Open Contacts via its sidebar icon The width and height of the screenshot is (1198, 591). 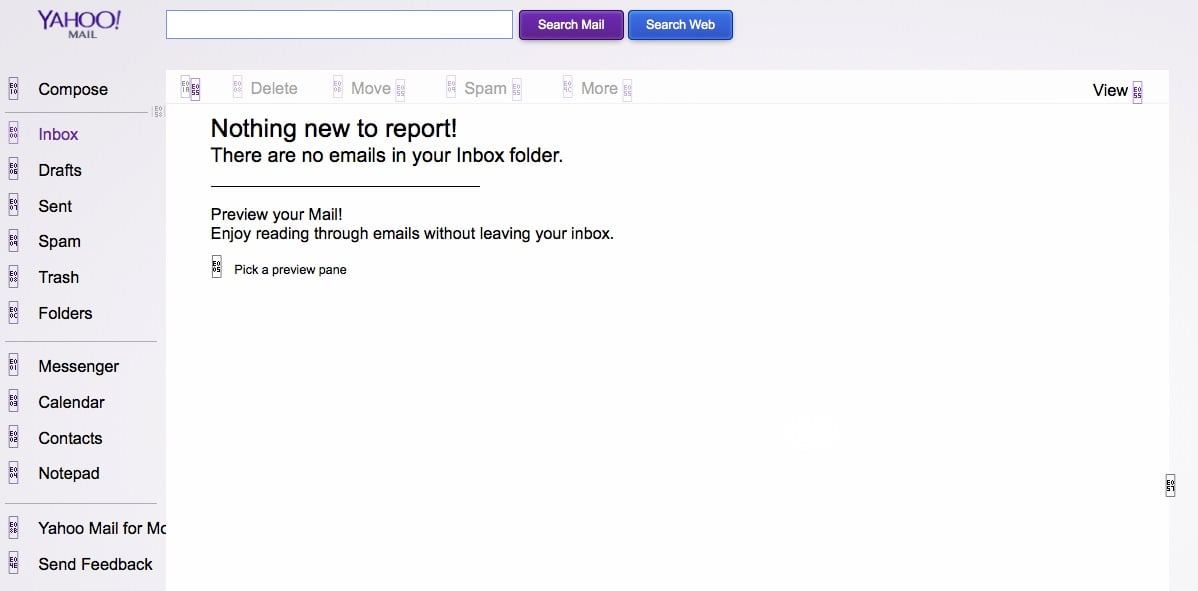(x=13, y=438)
